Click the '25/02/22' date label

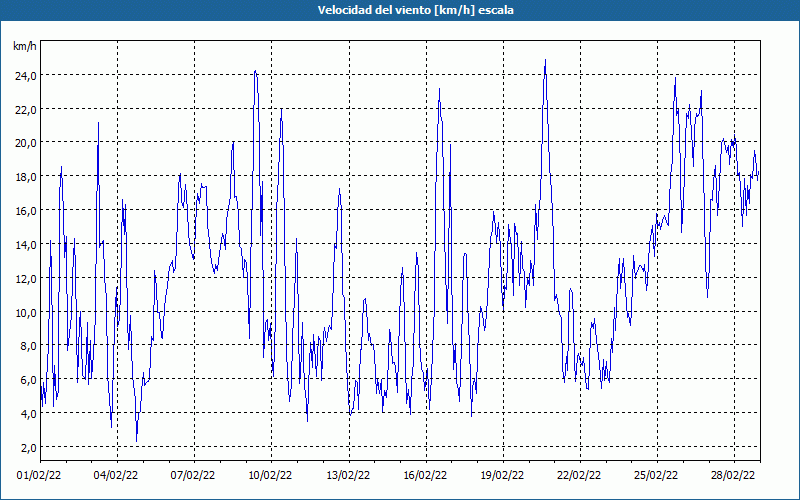pyautogui.click(x=657, y=475)
